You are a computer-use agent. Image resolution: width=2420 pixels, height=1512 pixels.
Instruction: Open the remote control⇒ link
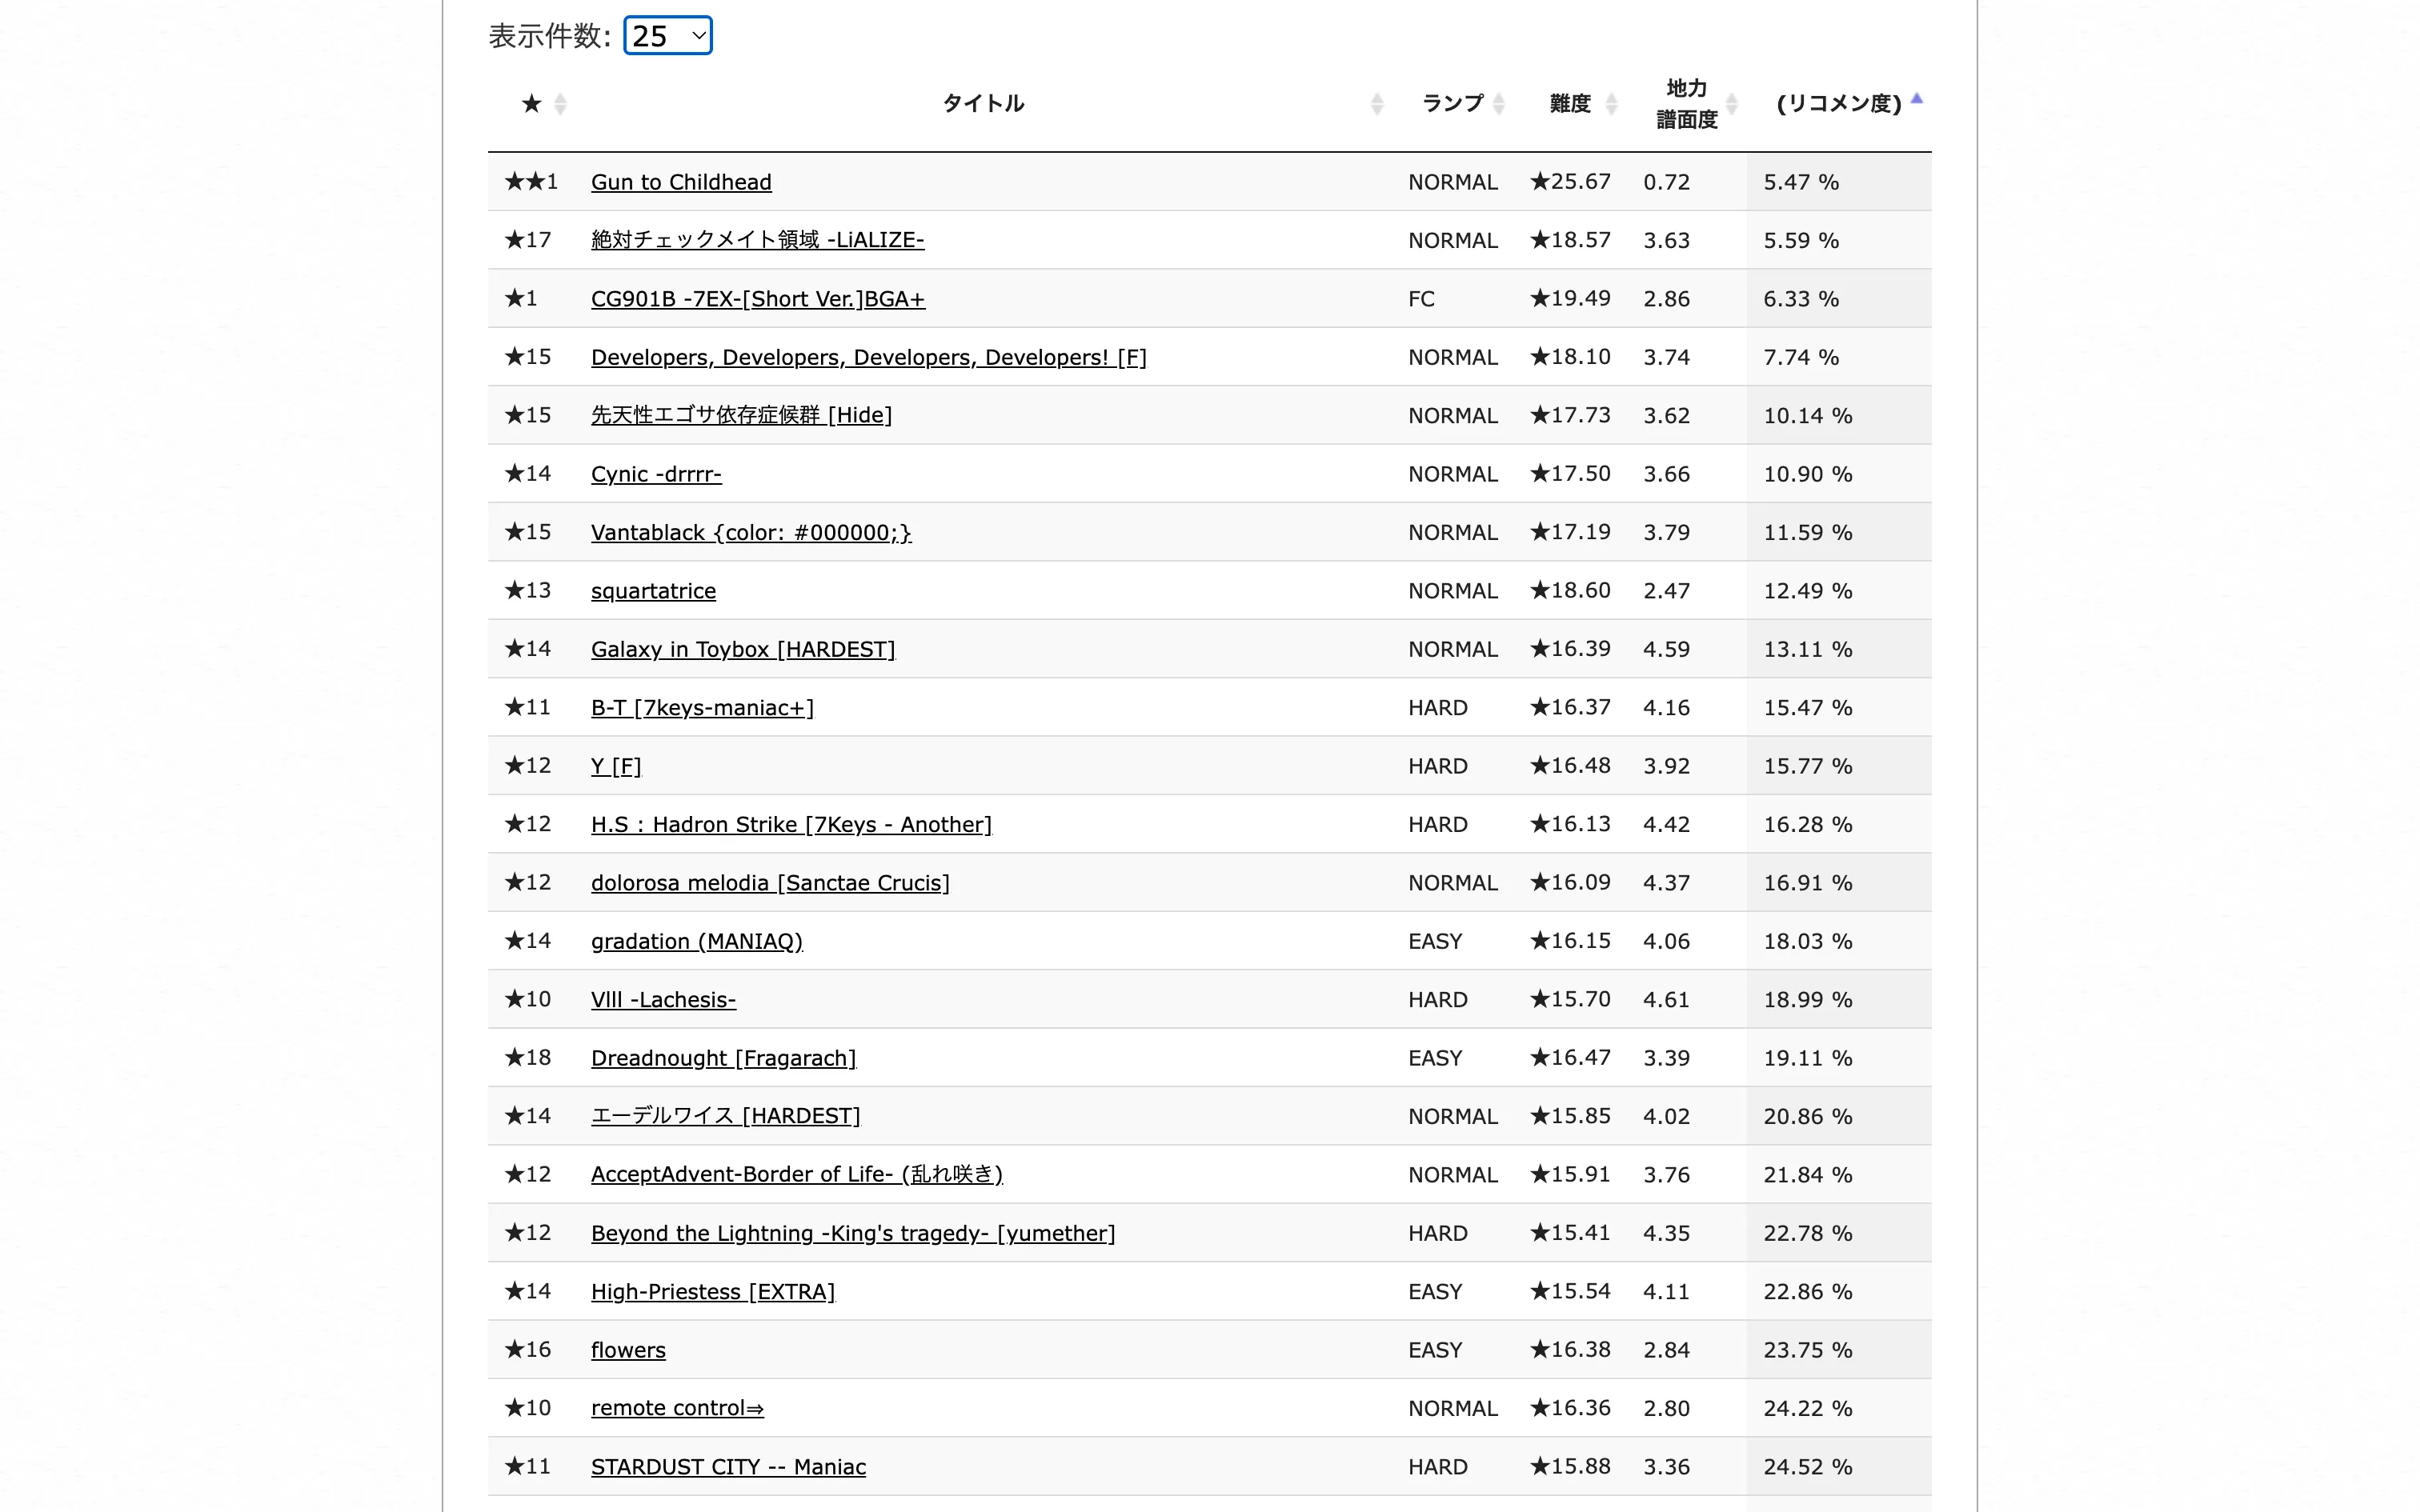(x=677, y=1408)
